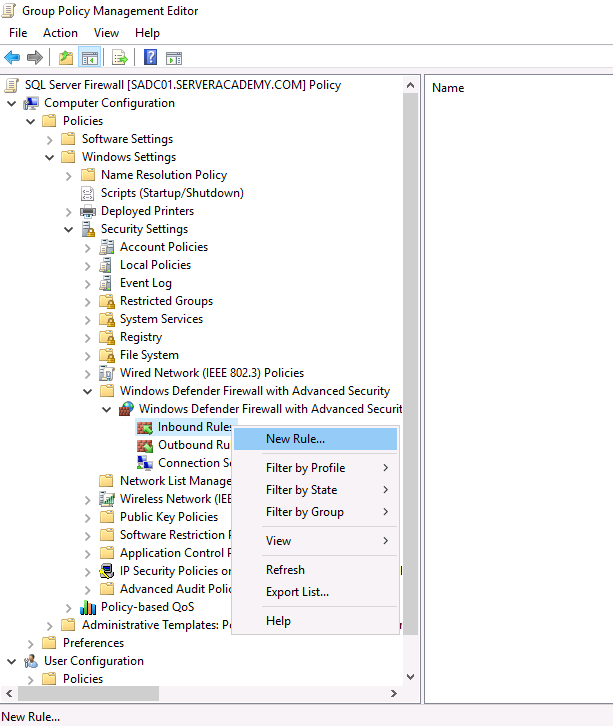Collapse the Security Settings node
Image resolution: width=613 pixels, height=726 pixels.
69,229
